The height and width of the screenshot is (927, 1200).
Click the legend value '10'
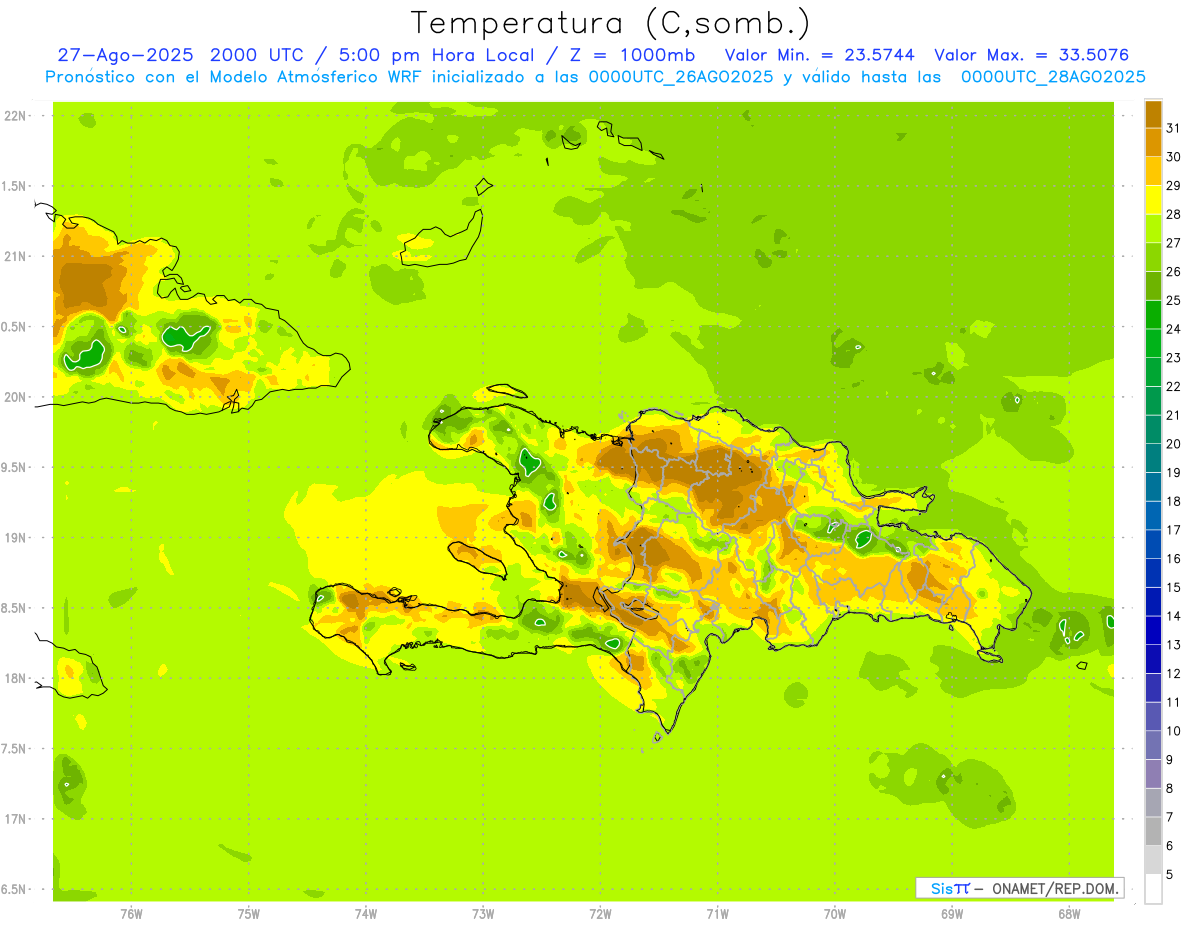(1174, 731)
